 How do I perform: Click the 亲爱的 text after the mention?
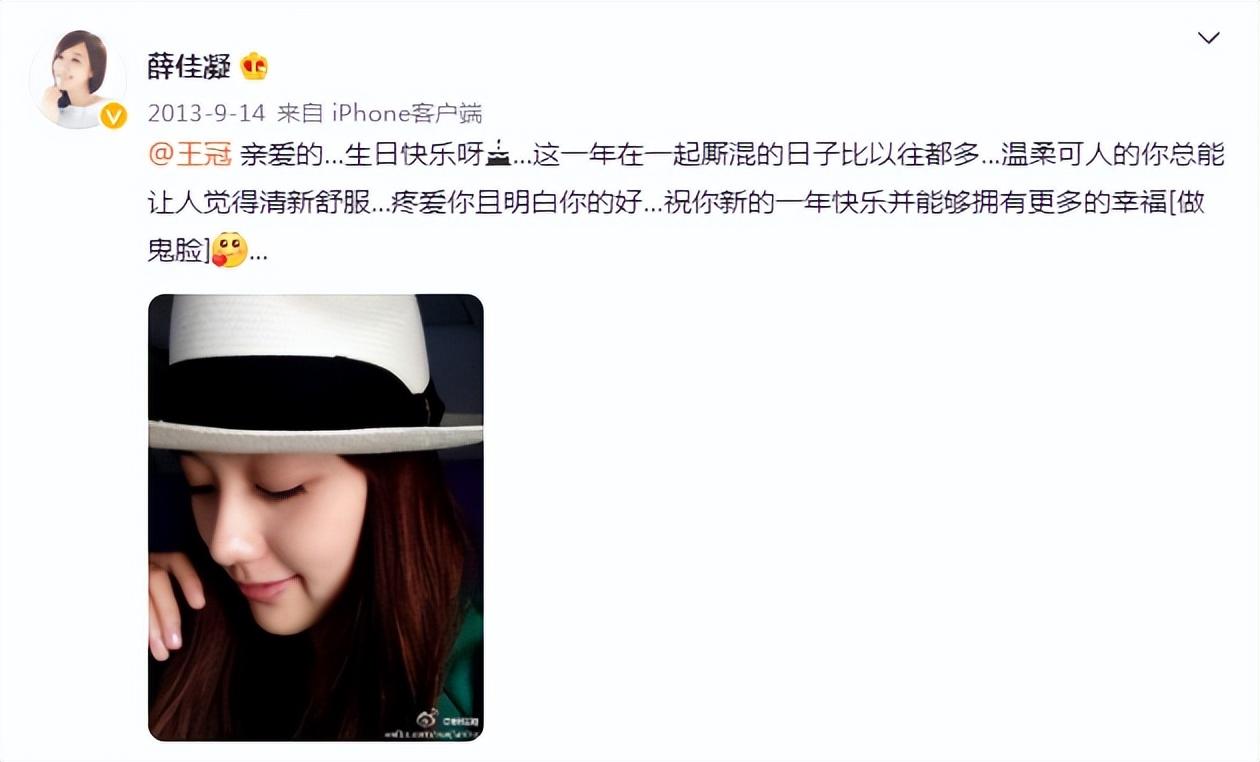282,156
